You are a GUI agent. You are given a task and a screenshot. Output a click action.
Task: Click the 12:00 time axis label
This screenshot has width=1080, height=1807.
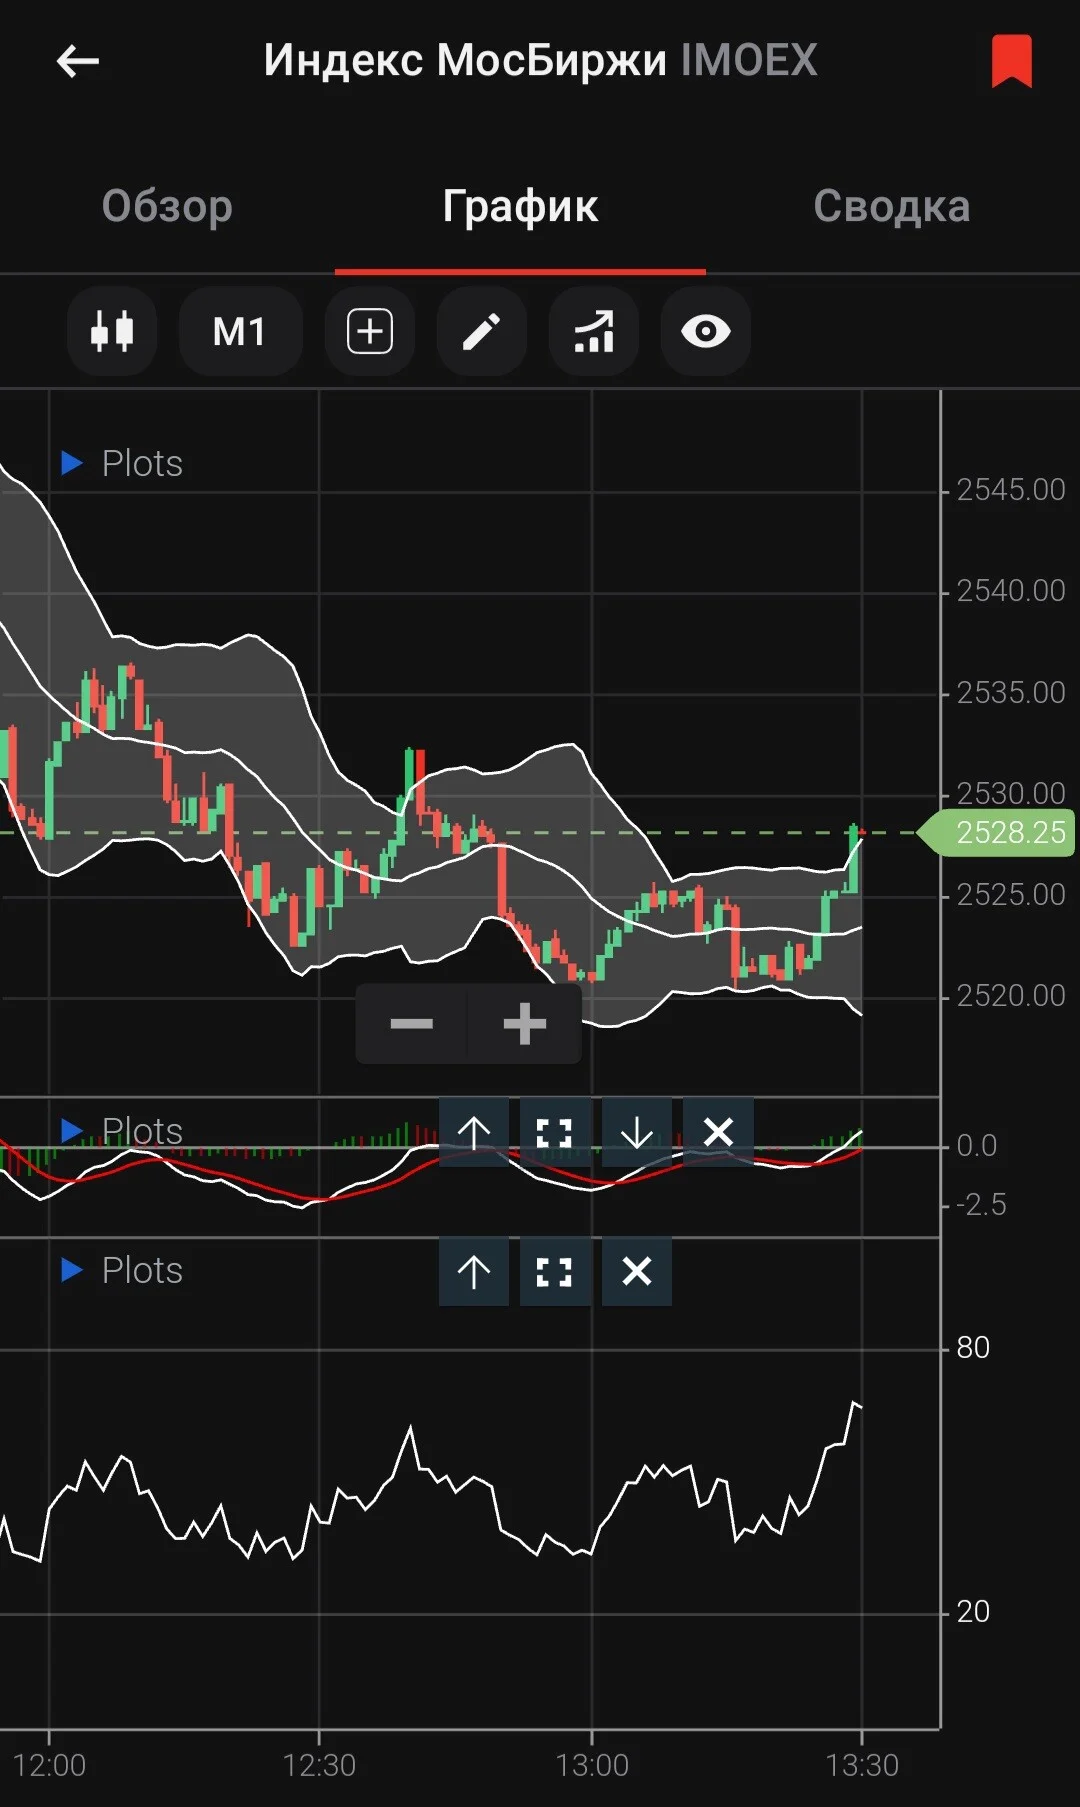tap(49, 1765)
